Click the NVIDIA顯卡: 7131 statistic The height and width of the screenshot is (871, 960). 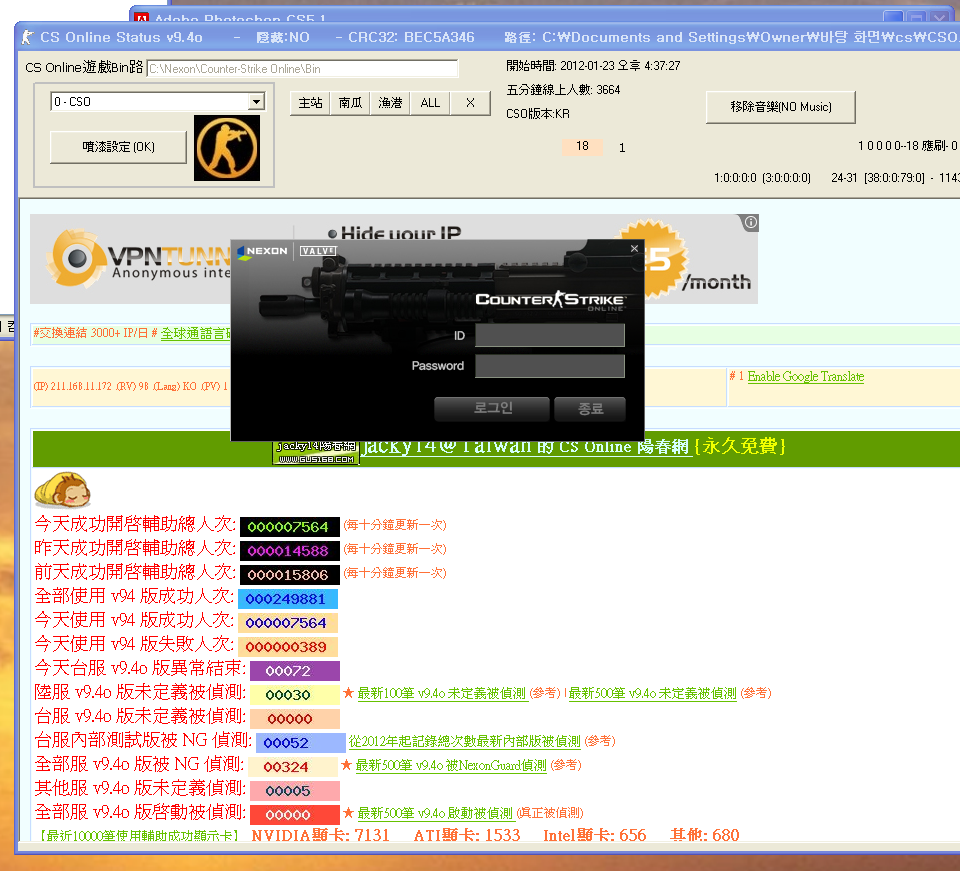[320, 835]
